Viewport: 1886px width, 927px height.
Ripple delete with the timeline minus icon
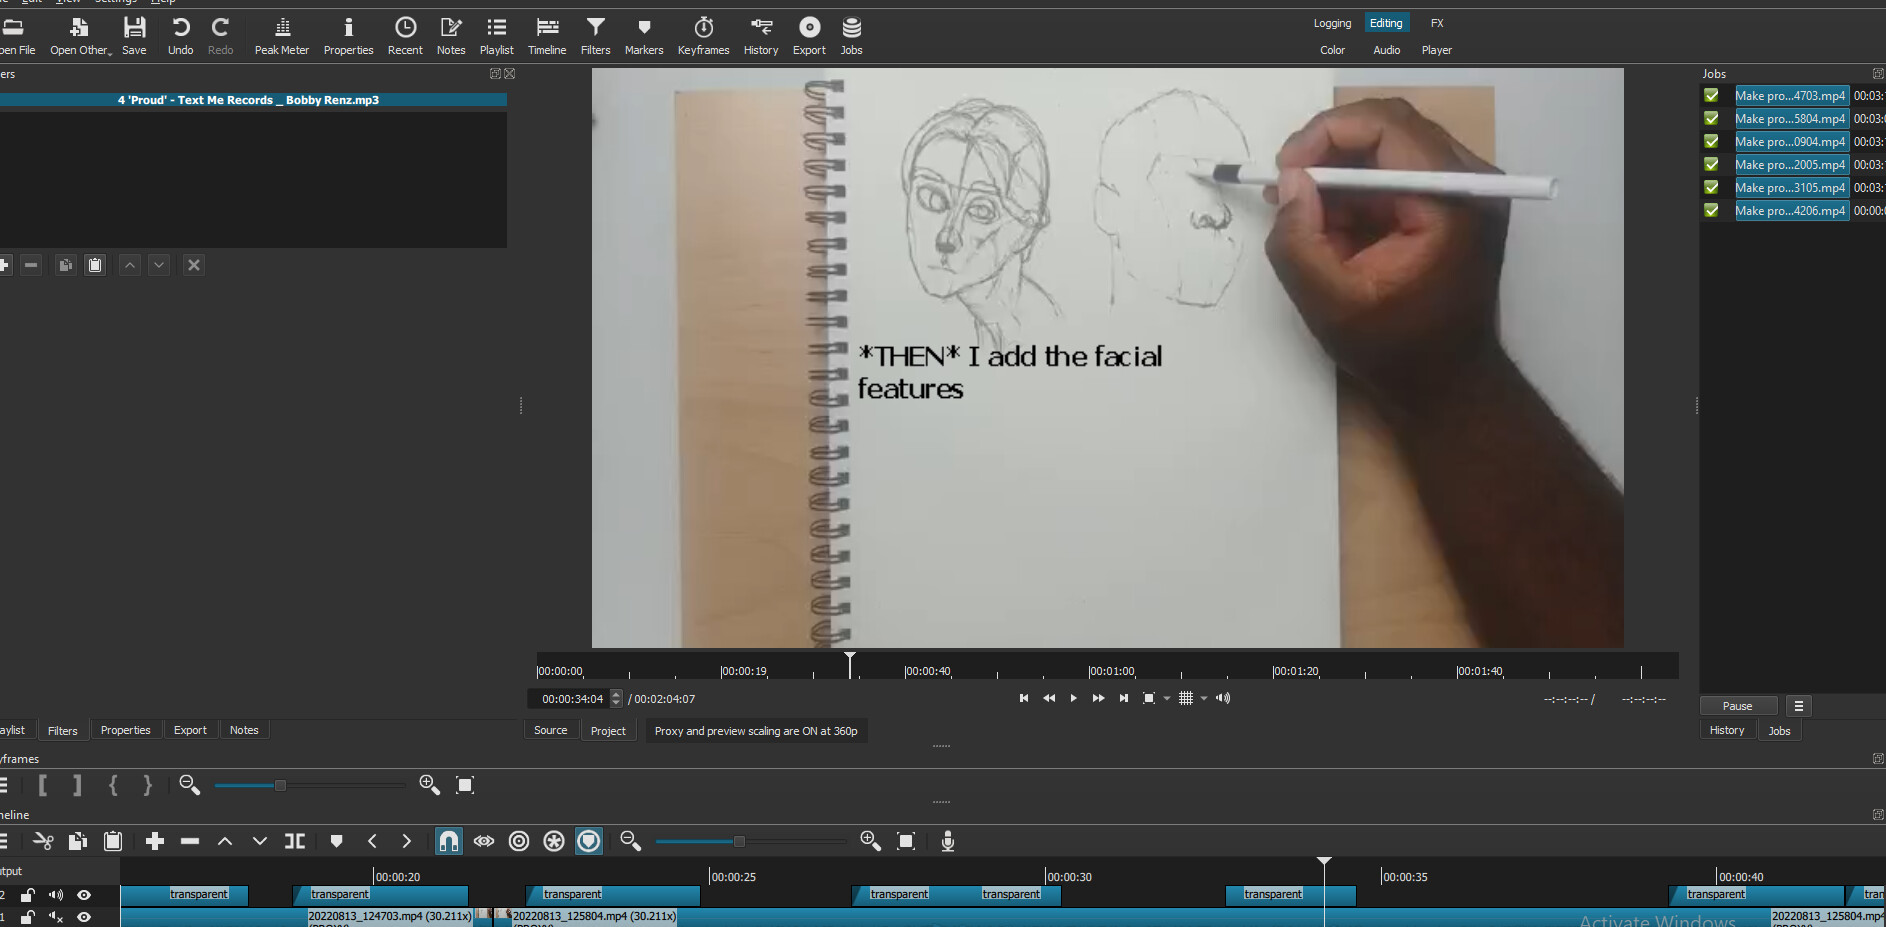tap(190, 841)
